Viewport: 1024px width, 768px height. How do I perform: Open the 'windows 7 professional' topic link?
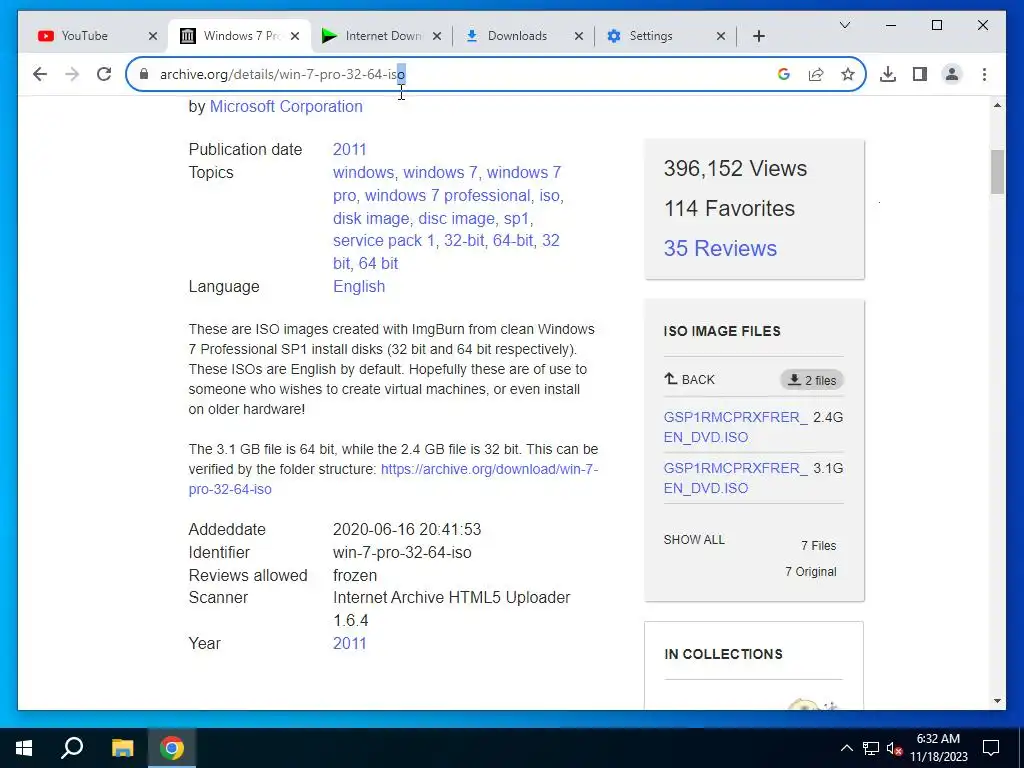pos(447,195)
